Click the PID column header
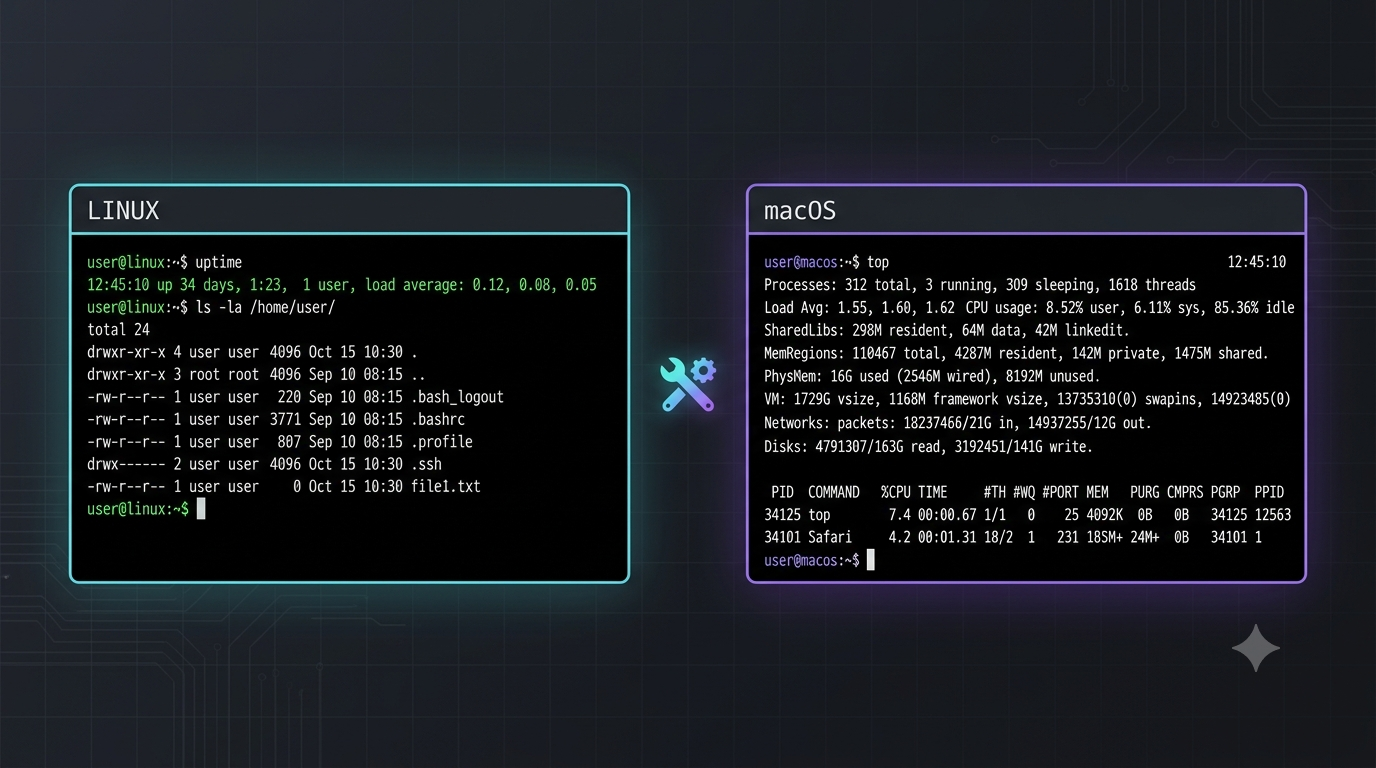Screen dimensions: 1376x768 pos(783,492)
